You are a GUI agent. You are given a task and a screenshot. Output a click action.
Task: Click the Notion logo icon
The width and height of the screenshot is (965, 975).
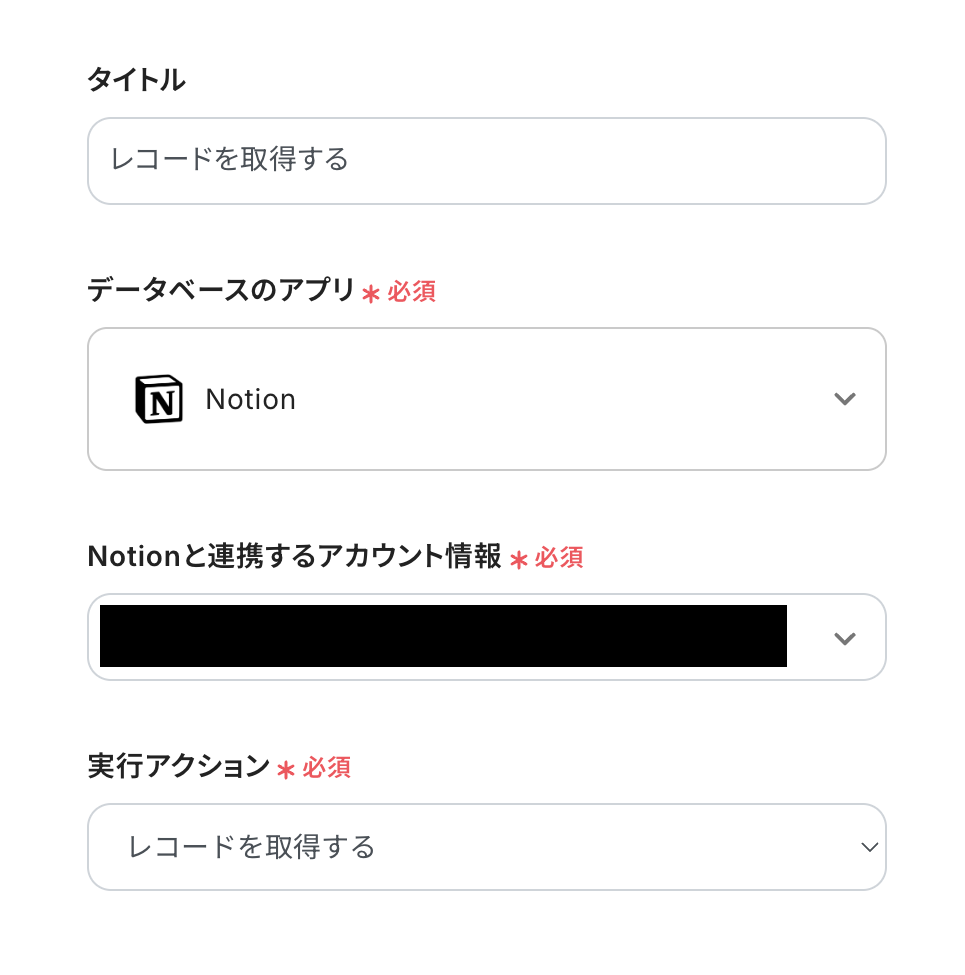pyautogui.click(x=158, y=400)
